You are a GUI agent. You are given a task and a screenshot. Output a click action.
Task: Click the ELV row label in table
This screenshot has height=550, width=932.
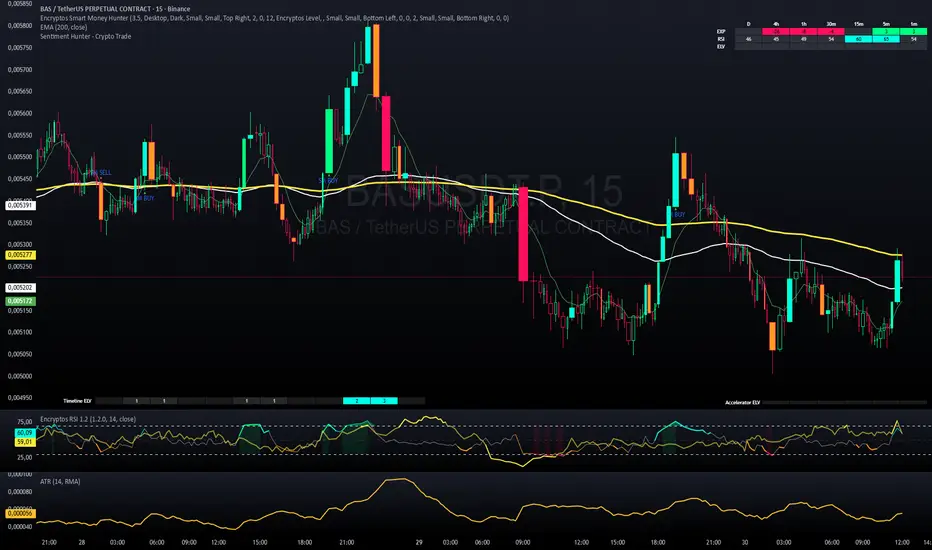[721, 46]
